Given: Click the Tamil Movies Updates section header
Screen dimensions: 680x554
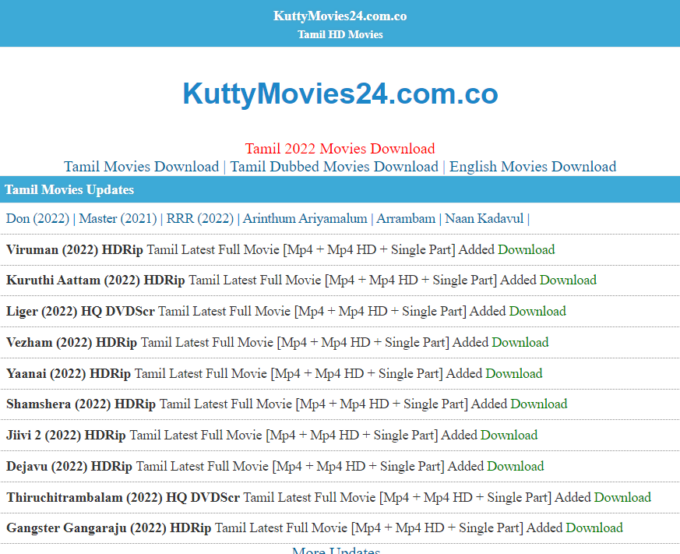Looking at the screenshot, I should click(x=340, y=190).
